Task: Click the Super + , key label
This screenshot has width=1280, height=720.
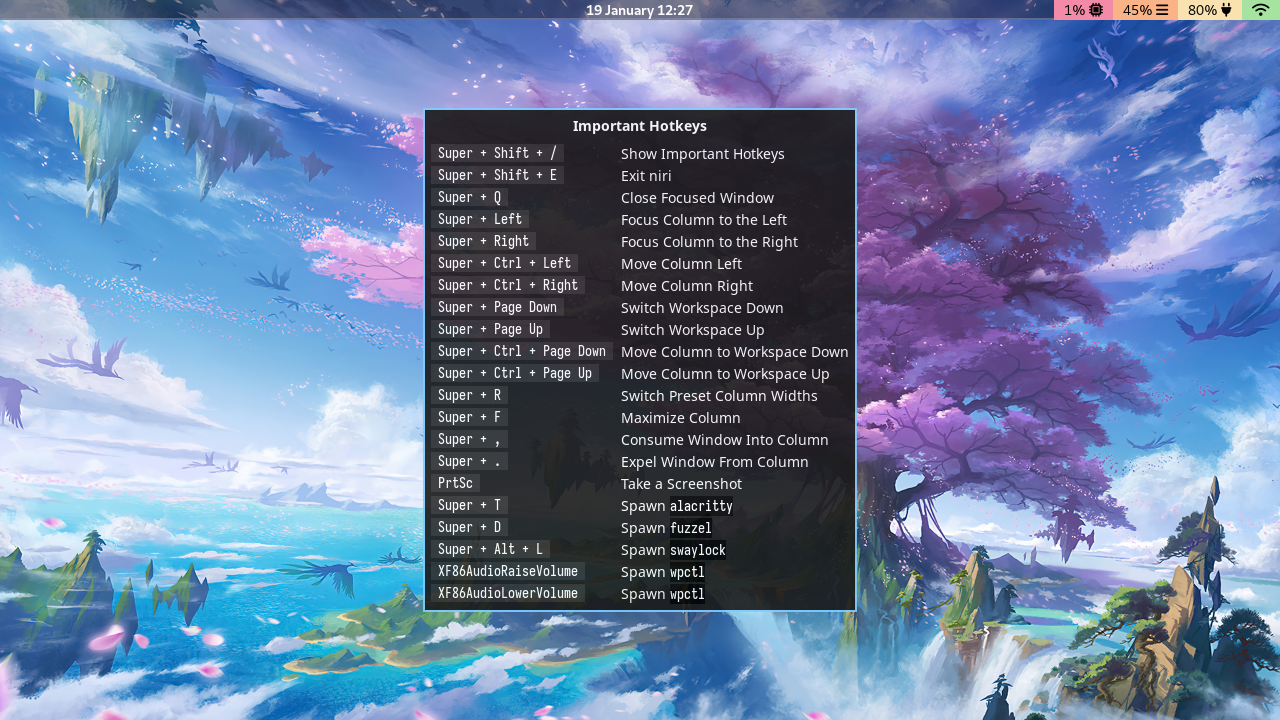Action: point(469,439)
